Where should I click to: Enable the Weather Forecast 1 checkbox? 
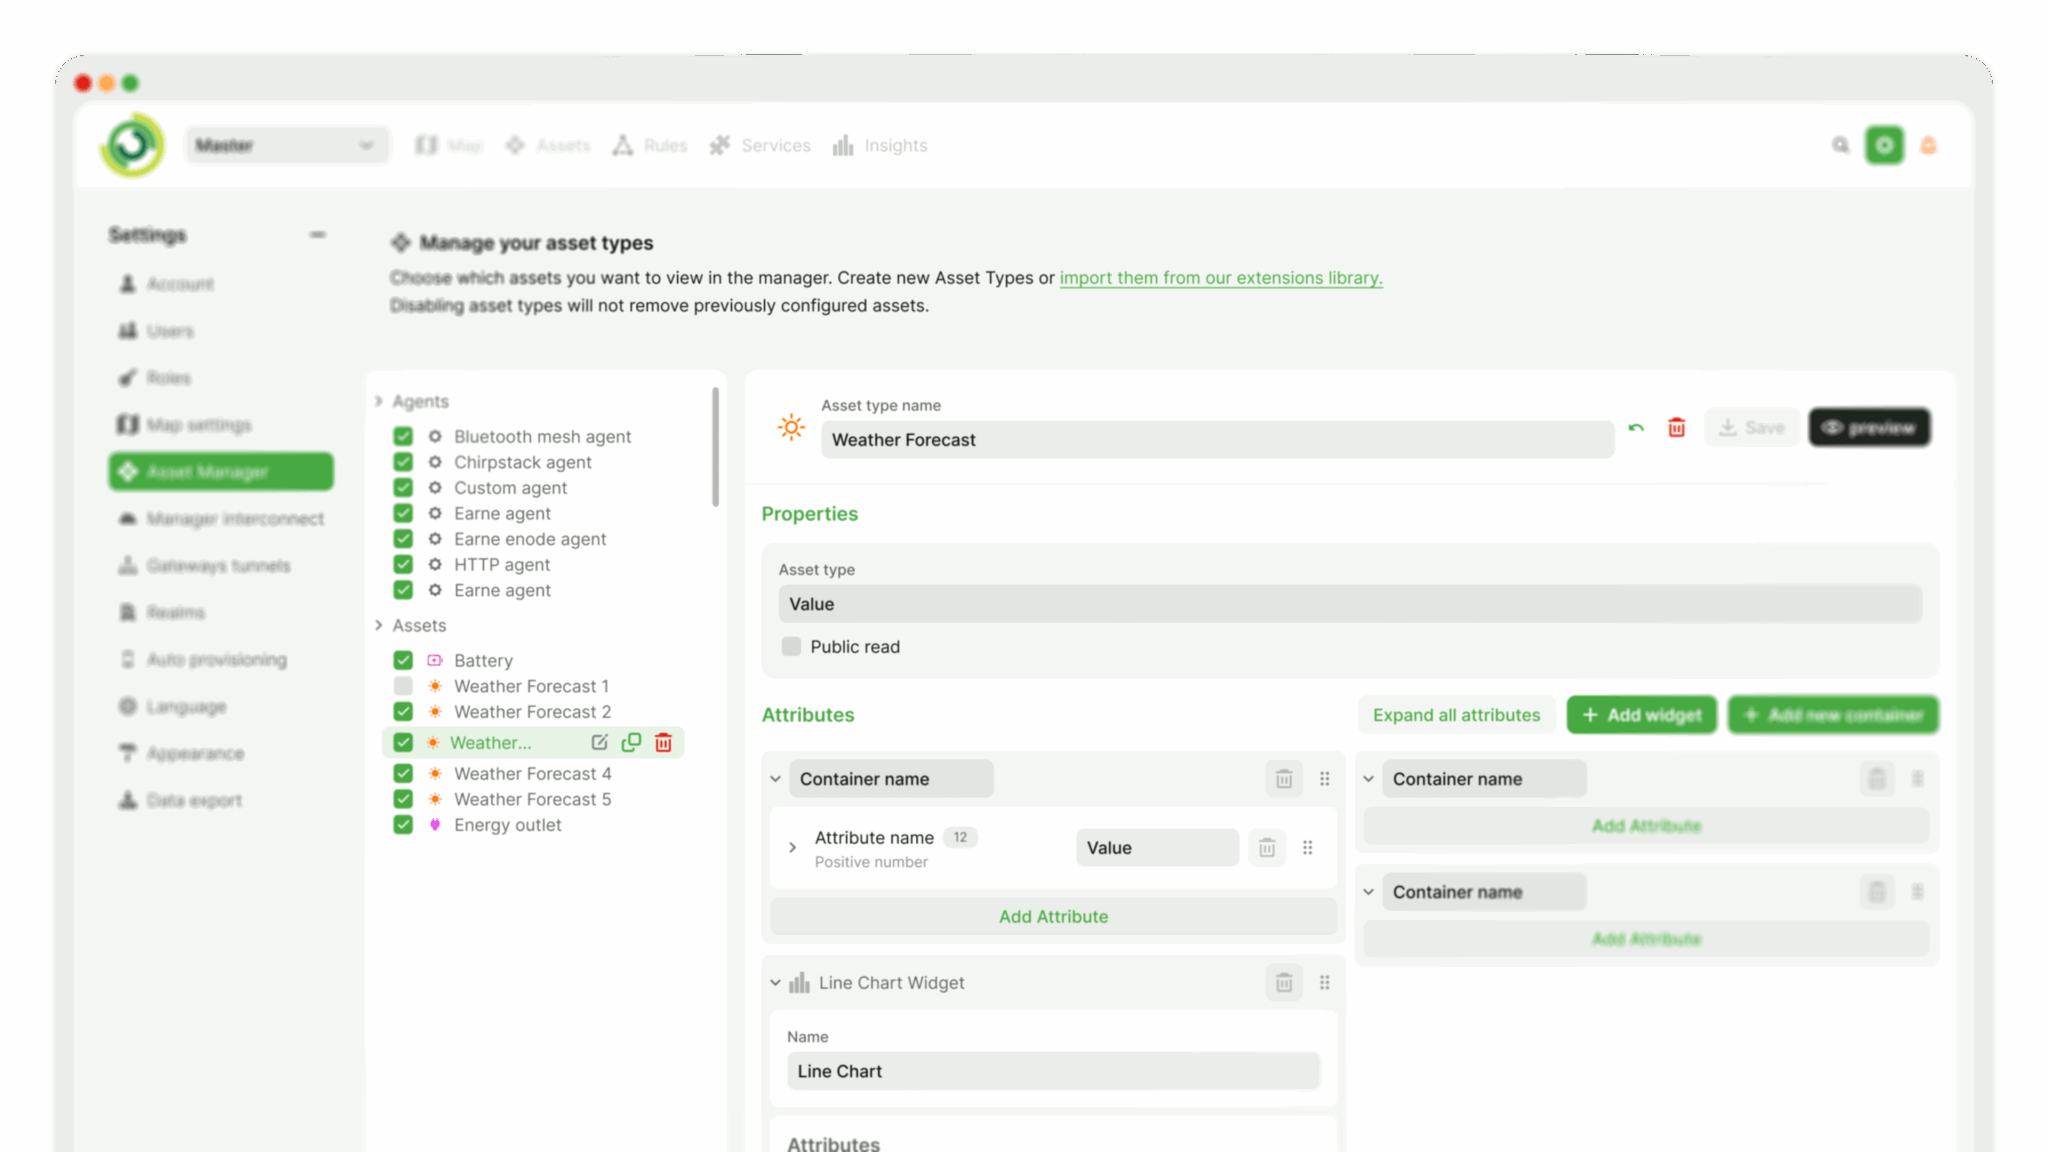pyautogui.click(x=403, y=686)
